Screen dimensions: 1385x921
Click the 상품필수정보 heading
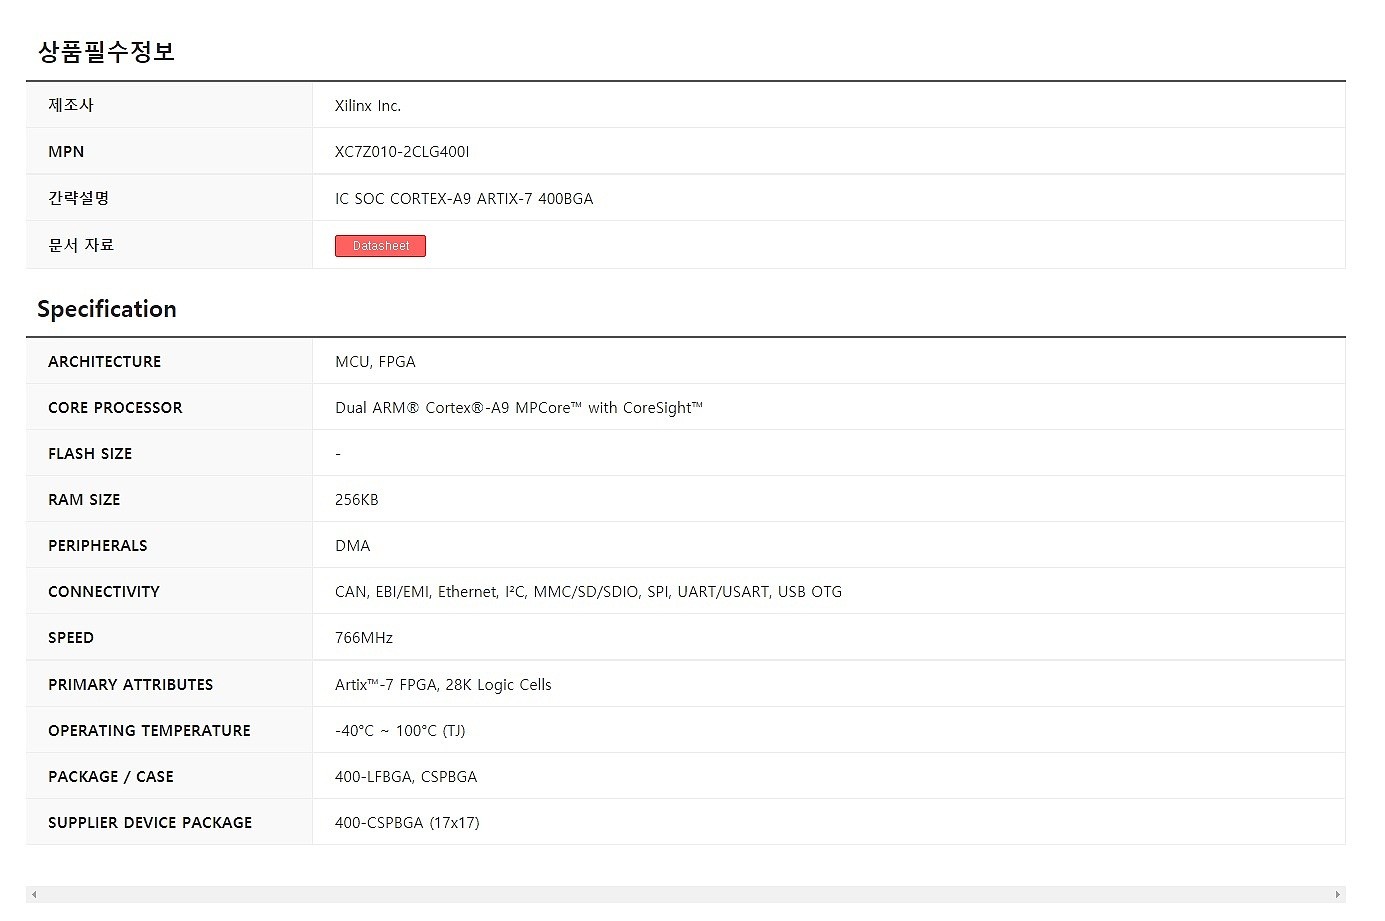click(x=106, y=51)
